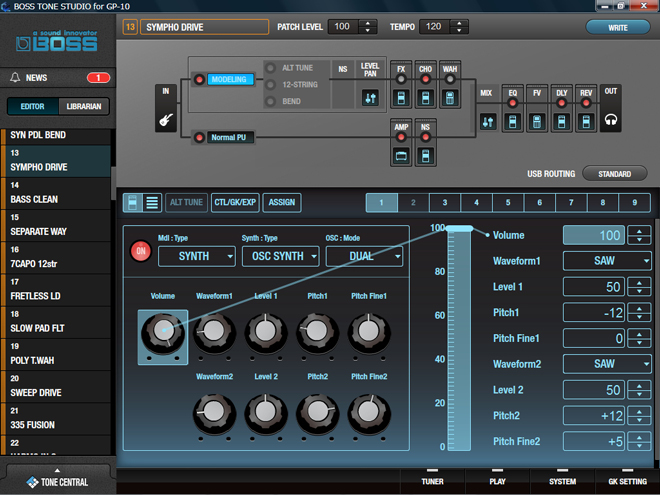Open the LEVEL PAN mixer icon
This screenshot has height=495, width=660.
370,98
